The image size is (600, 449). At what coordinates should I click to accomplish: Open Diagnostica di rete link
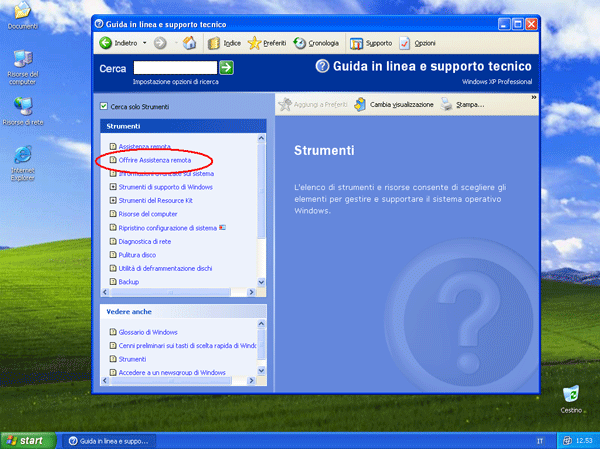click(145, 242)
